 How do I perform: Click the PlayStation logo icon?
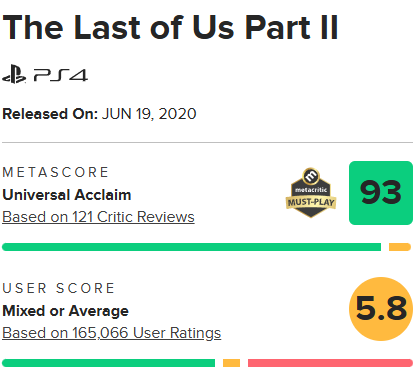[x=14, y=74]
